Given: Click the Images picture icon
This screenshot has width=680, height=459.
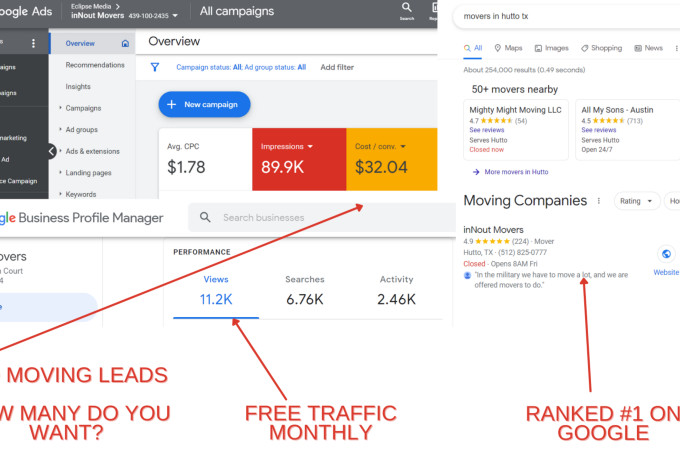Looking at the screenshot, I should pos(538,48).
